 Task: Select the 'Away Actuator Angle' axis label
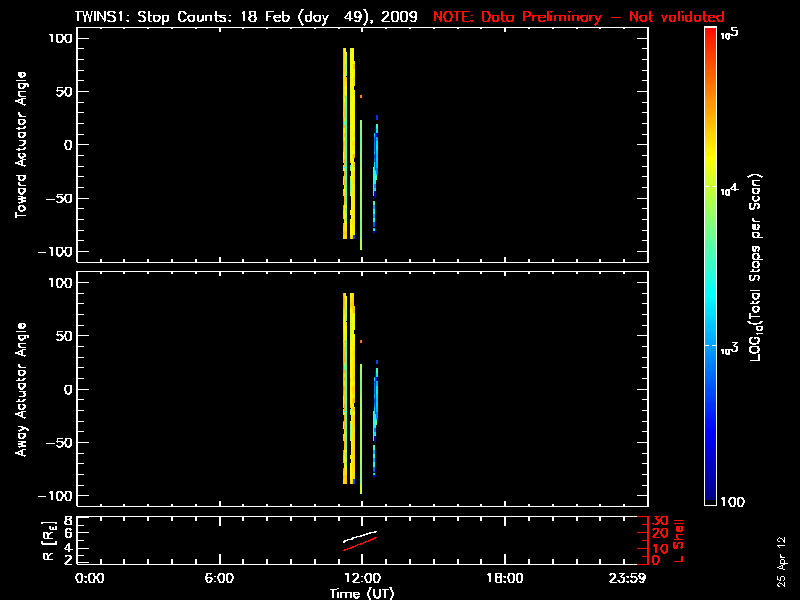pos(20,390)
